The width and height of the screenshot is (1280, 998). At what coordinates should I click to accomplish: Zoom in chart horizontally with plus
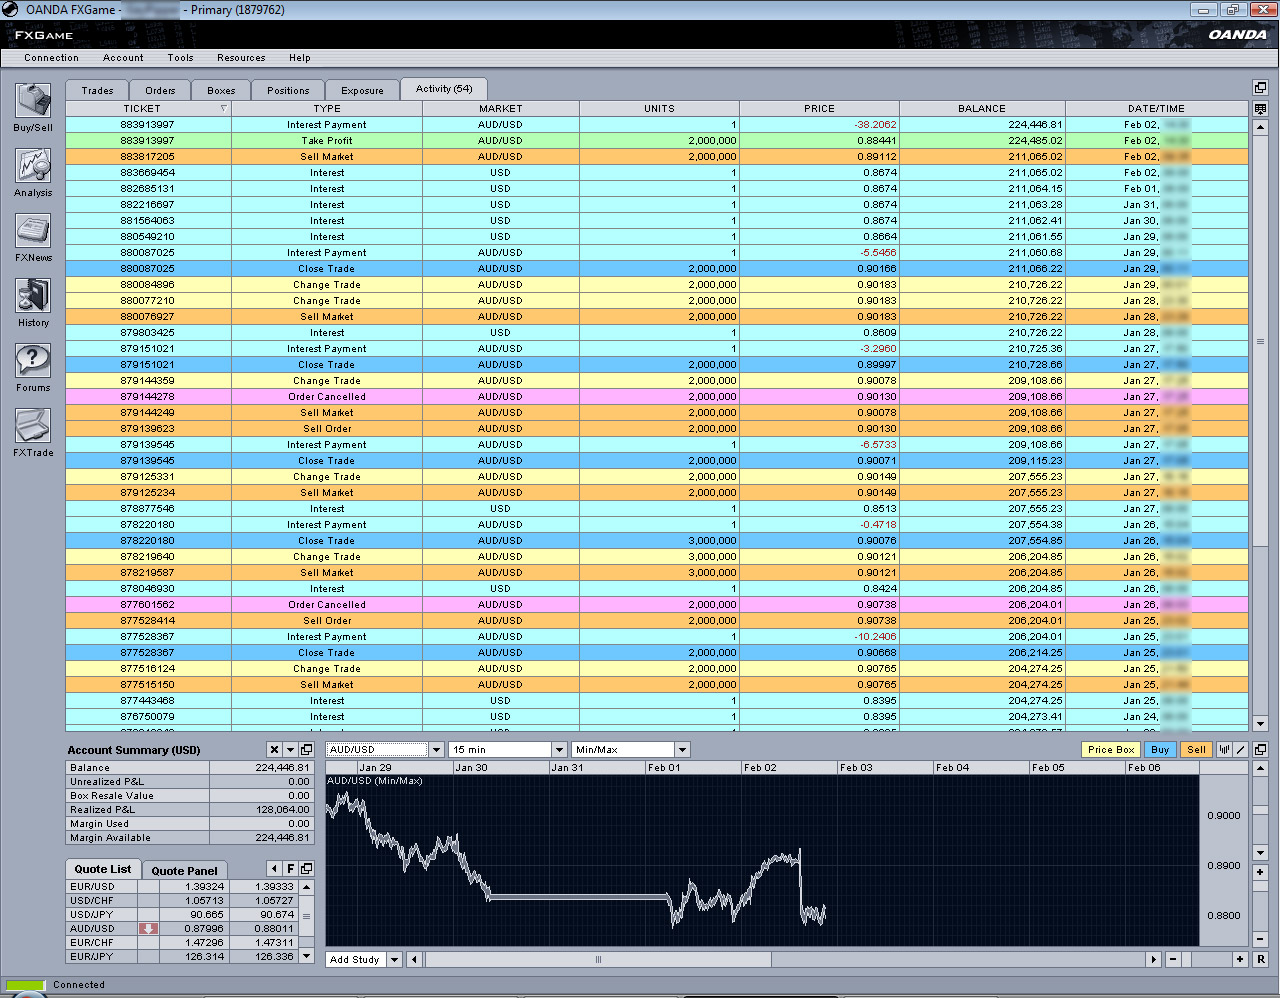[x=1240, y=959]
